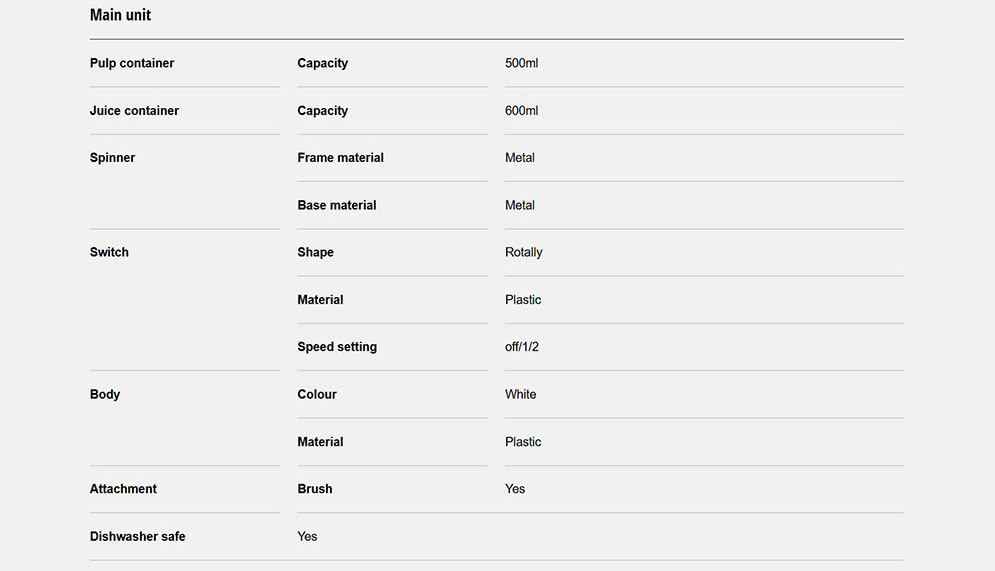Screen dimensions: 995x571
Task: Select the Spinner category label
Action: 112,158
